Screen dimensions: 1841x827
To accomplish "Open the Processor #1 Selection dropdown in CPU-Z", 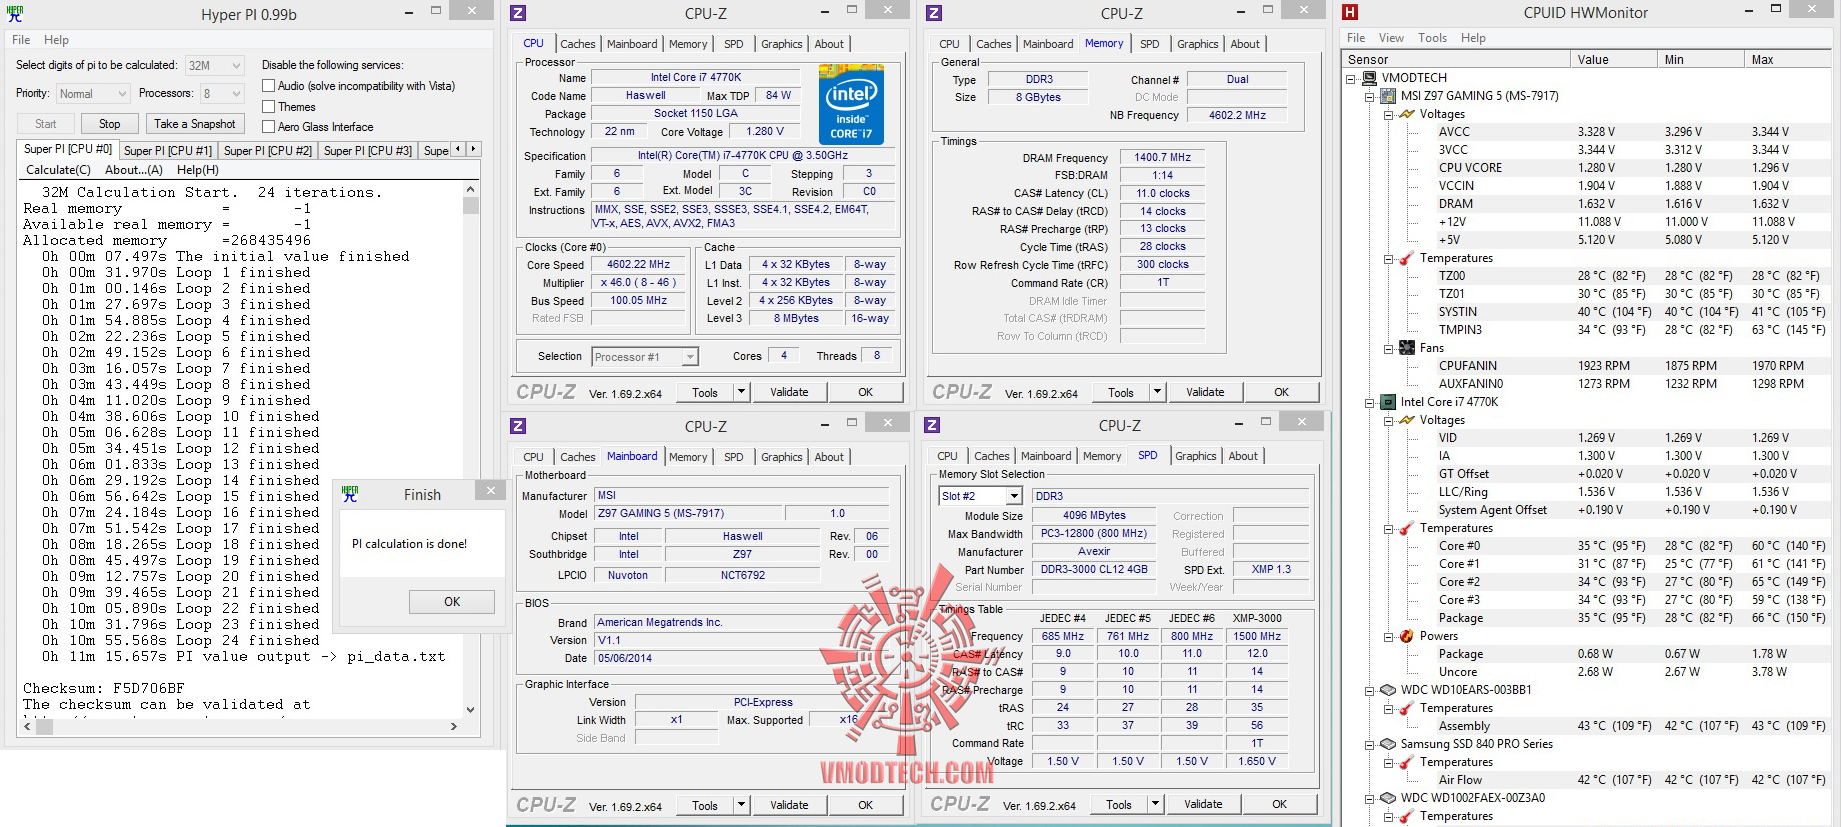I will (x=645, y=357).
